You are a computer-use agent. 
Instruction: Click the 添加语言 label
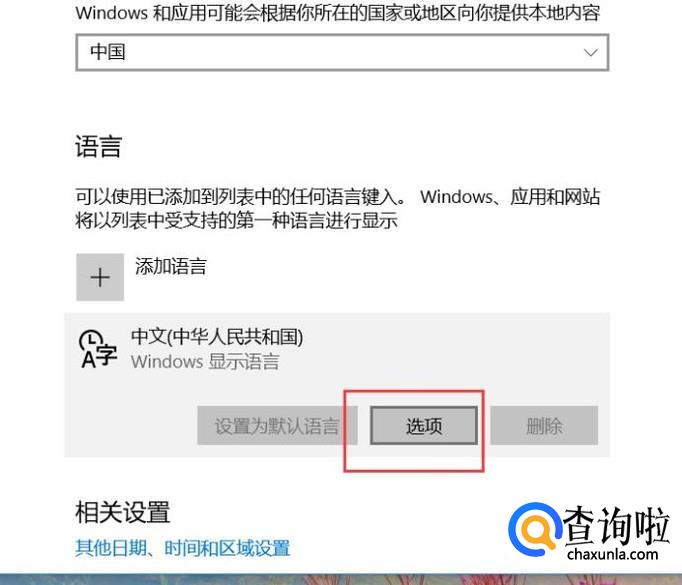point(171,266)
